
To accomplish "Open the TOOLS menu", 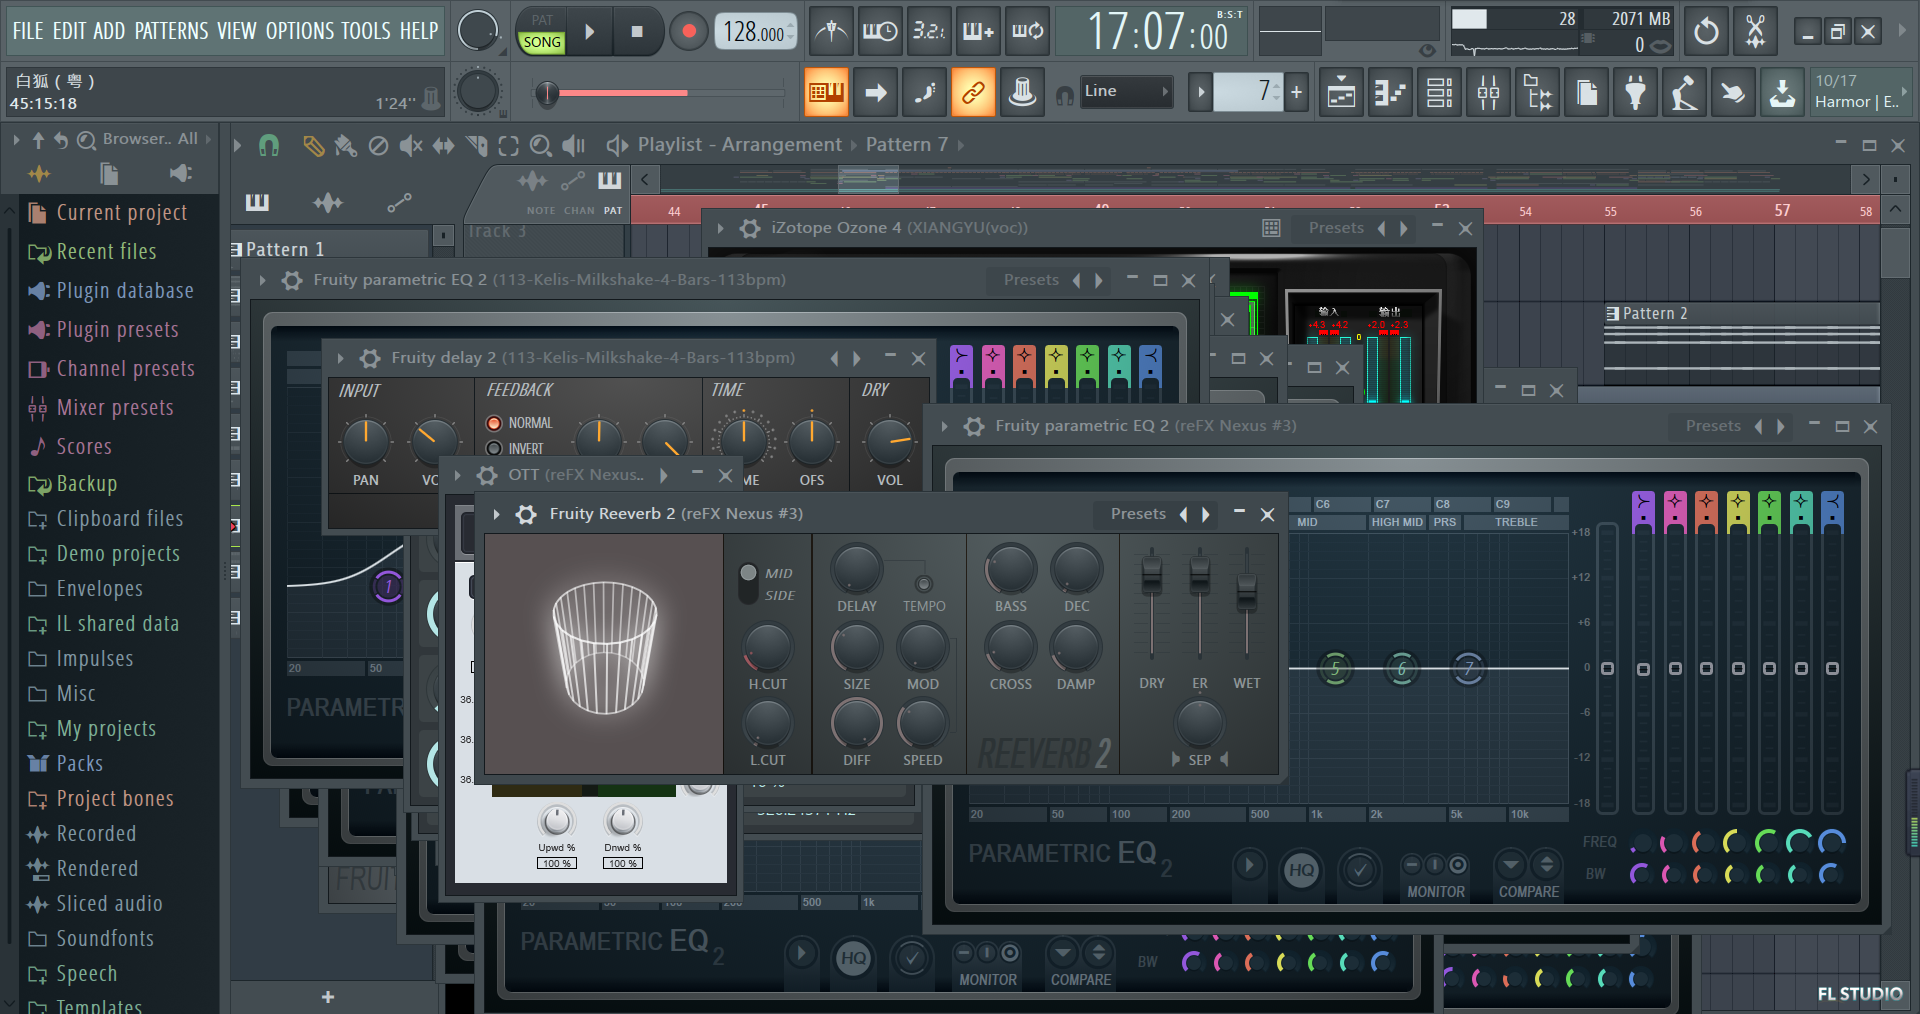I will (366, 31).
